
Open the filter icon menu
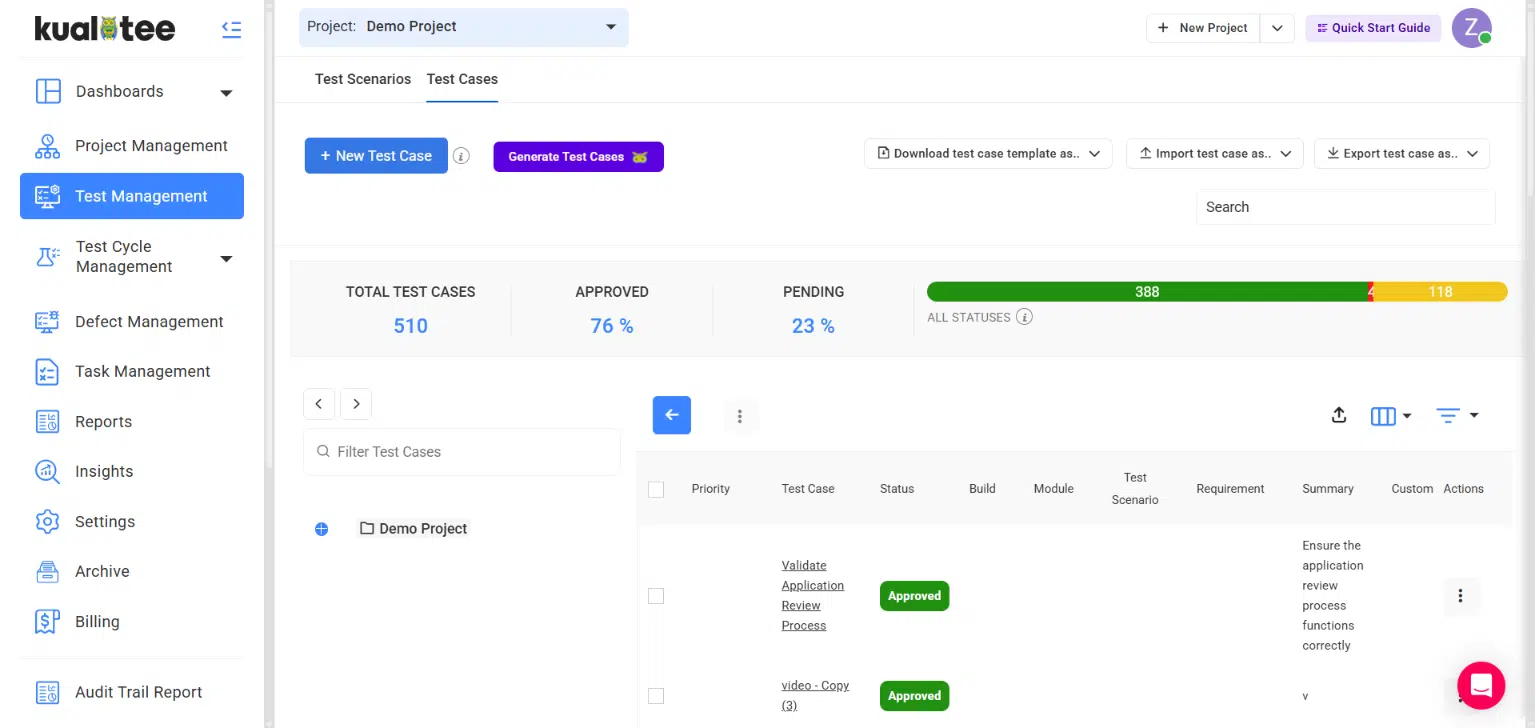1456,416
